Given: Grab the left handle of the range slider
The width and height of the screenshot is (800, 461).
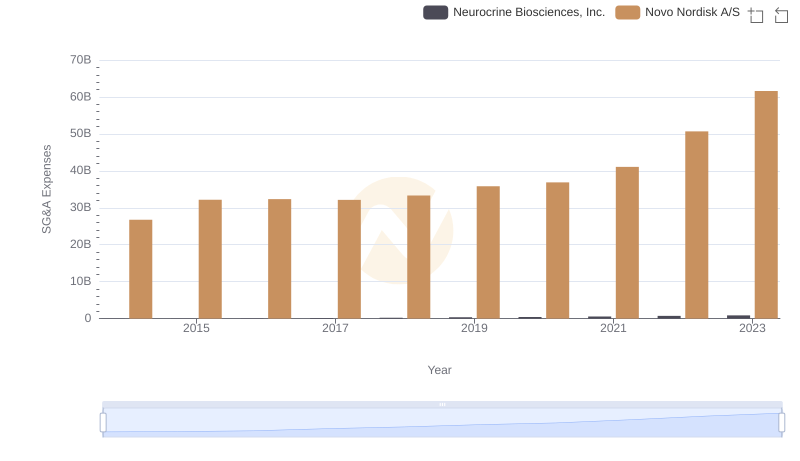Looking at the screenshot, I should [x=103, y=423].
